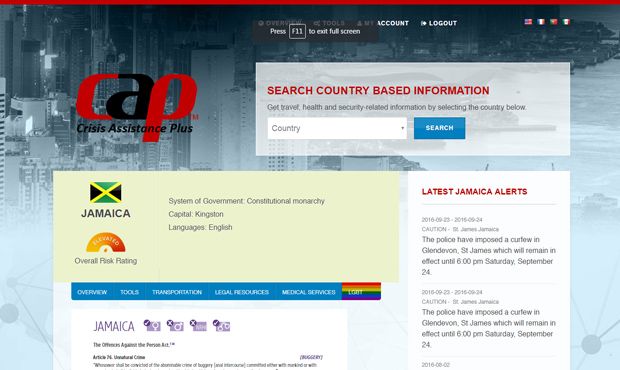The image size is (620, 370).
Task: Click the 'Latest Jamaica Alerts' heading
Action: [x=474, y=192]
